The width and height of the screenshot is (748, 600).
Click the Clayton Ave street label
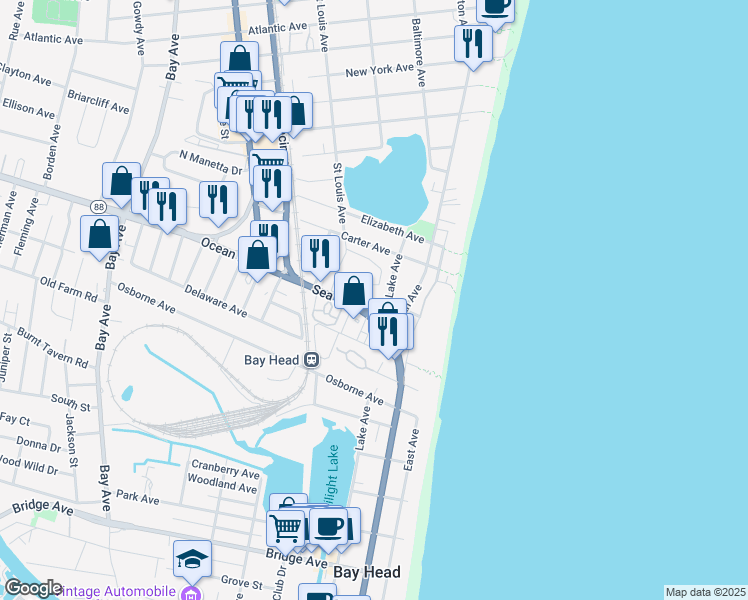tap(25, 75)
